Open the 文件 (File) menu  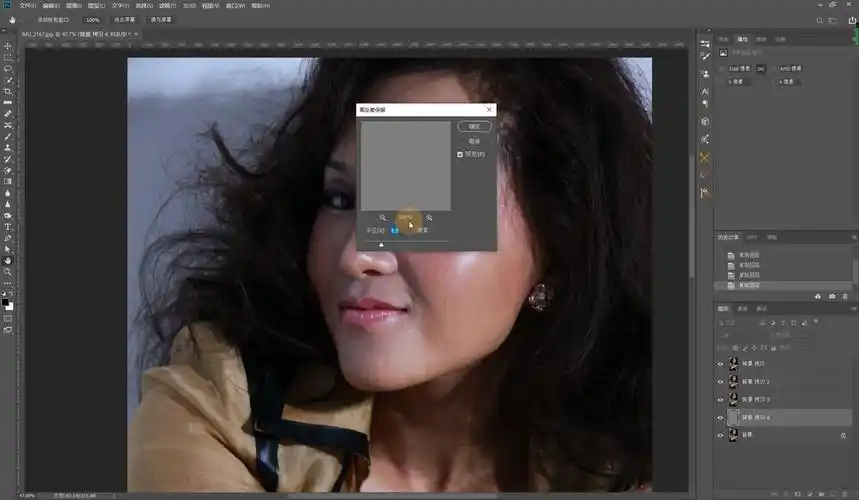click(x=27, y=5)
